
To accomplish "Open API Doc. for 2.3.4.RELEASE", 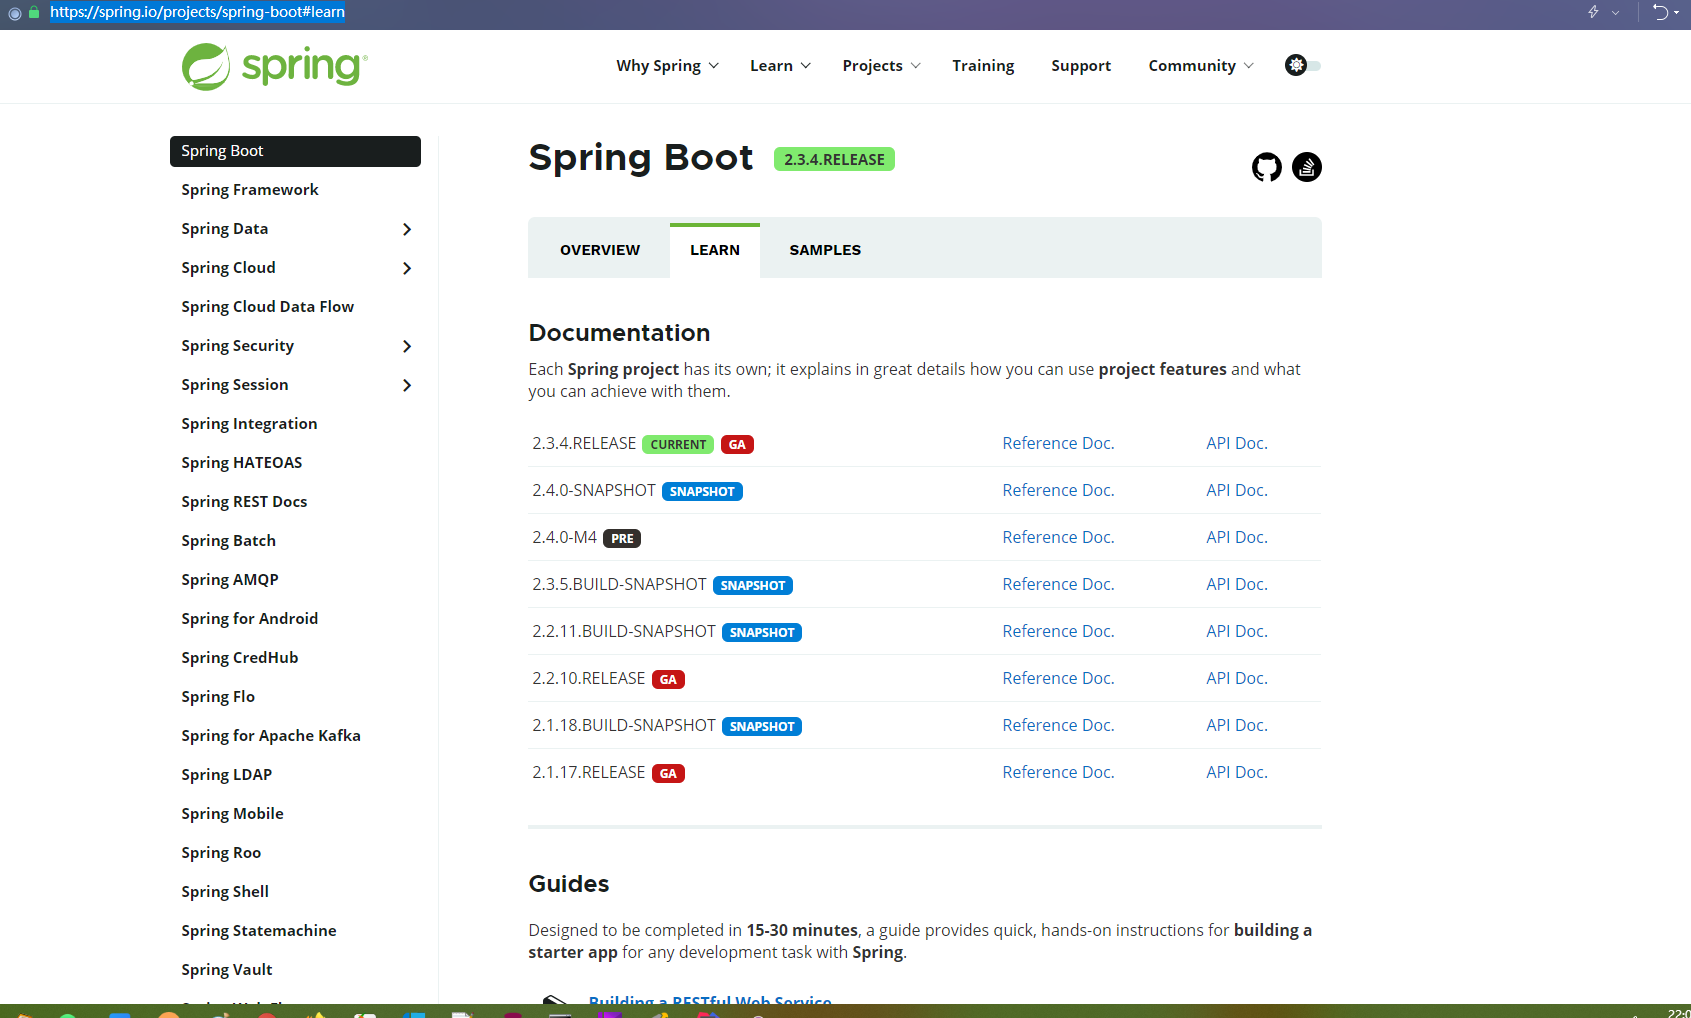I will pyautogui.click(x=1237, y=443).
